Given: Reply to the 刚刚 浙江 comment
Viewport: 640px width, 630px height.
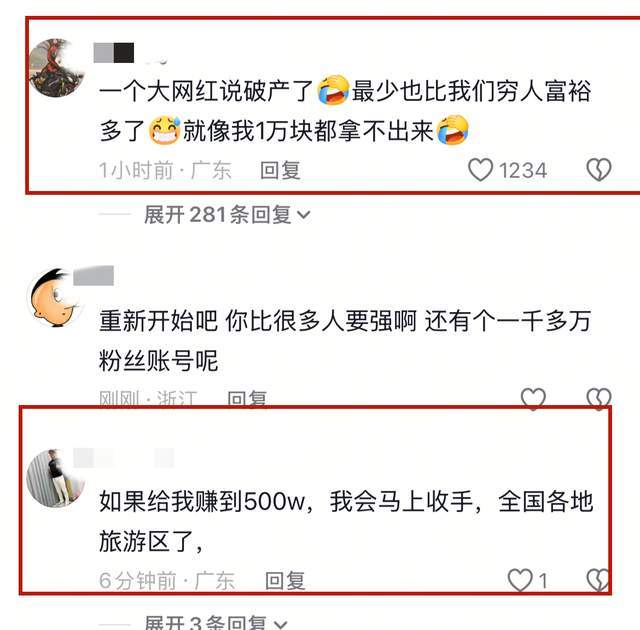Looking at the screenshot, I should 247,398.
